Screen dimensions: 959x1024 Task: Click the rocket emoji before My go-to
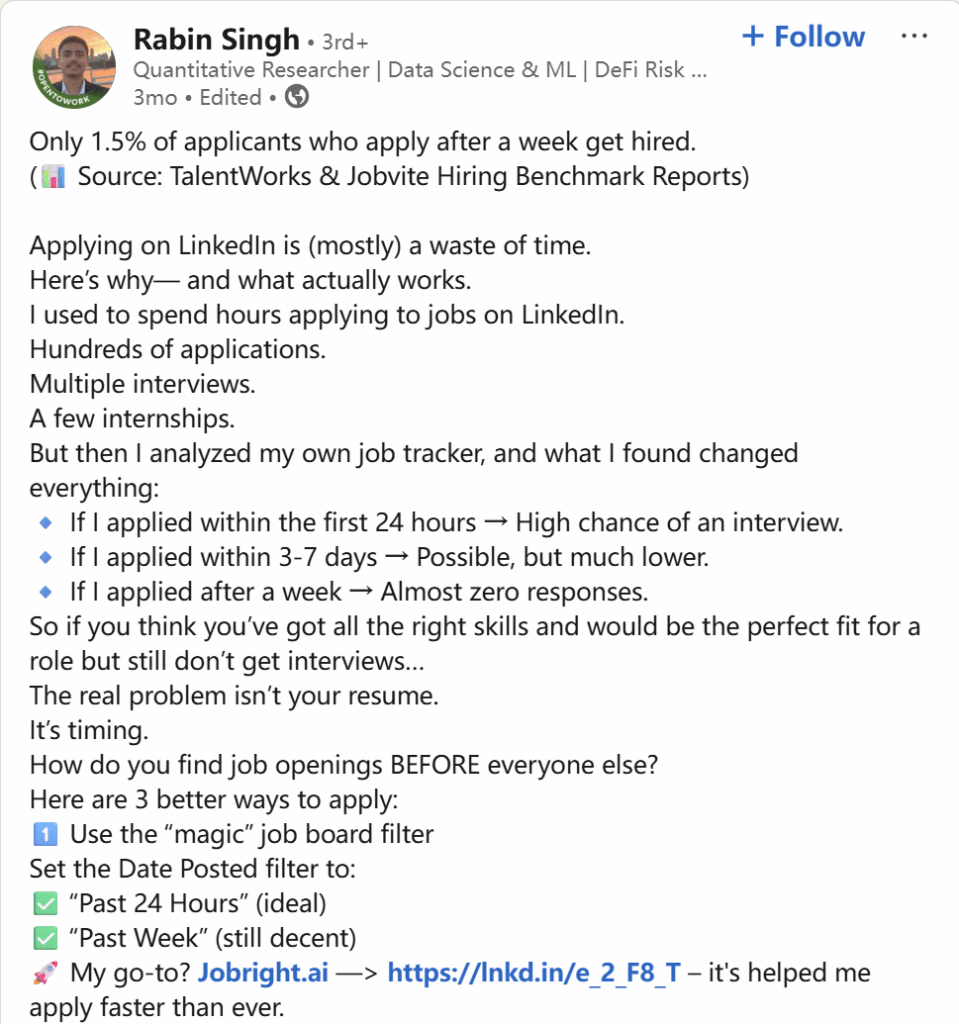45,973
